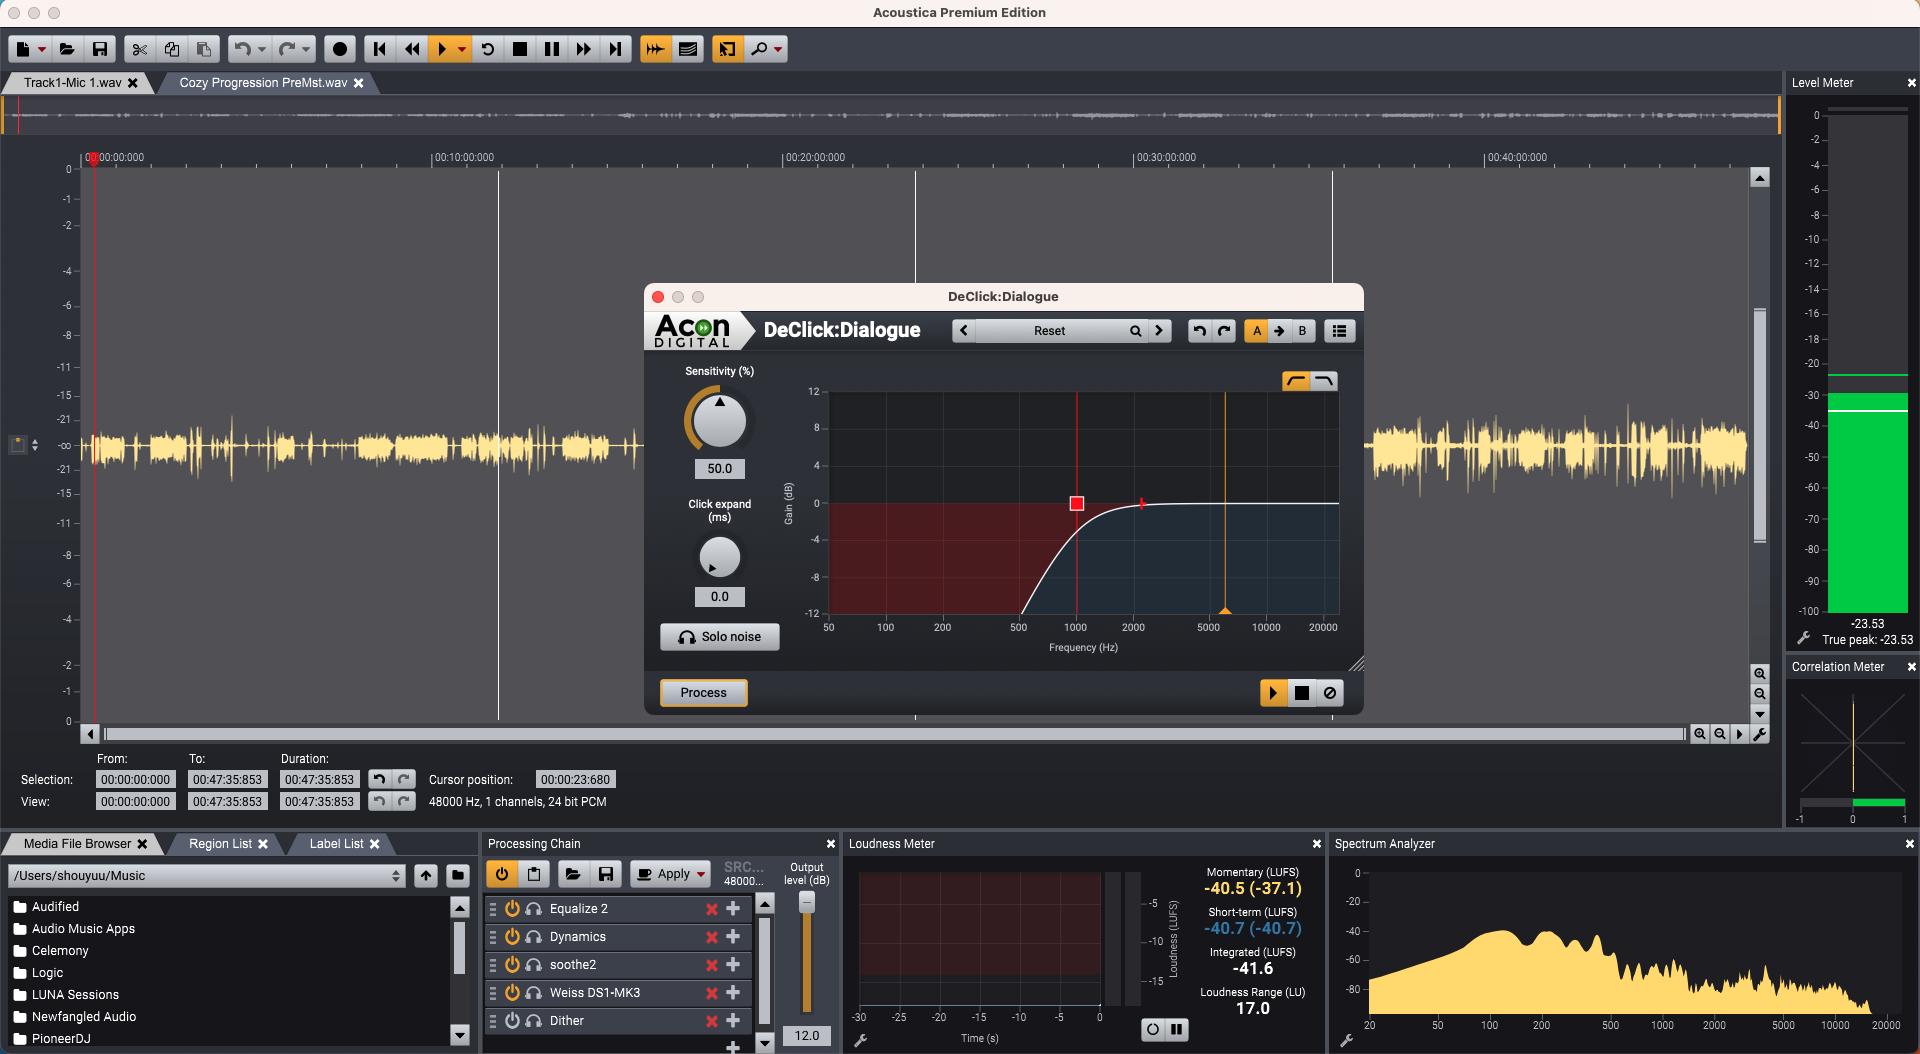Open the Redo history dropdown arrow
Image resolution: width=1920 pixels, height=1054 pixels.
306,49
